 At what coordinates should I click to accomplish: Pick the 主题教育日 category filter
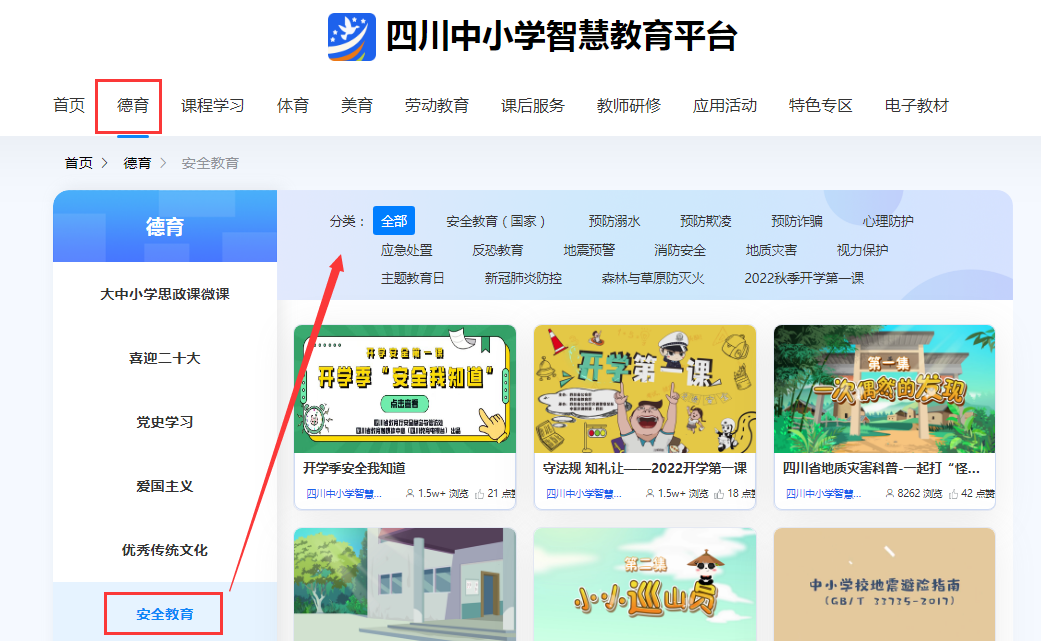click(x=413, y=278)
